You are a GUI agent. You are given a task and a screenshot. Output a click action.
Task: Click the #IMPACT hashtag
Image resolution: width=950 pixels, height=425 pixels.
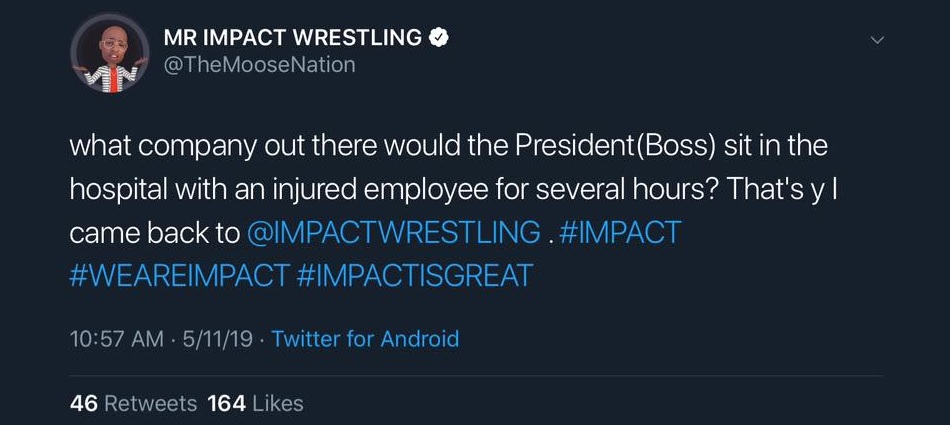pyautogui.click(x=620, y=233)
